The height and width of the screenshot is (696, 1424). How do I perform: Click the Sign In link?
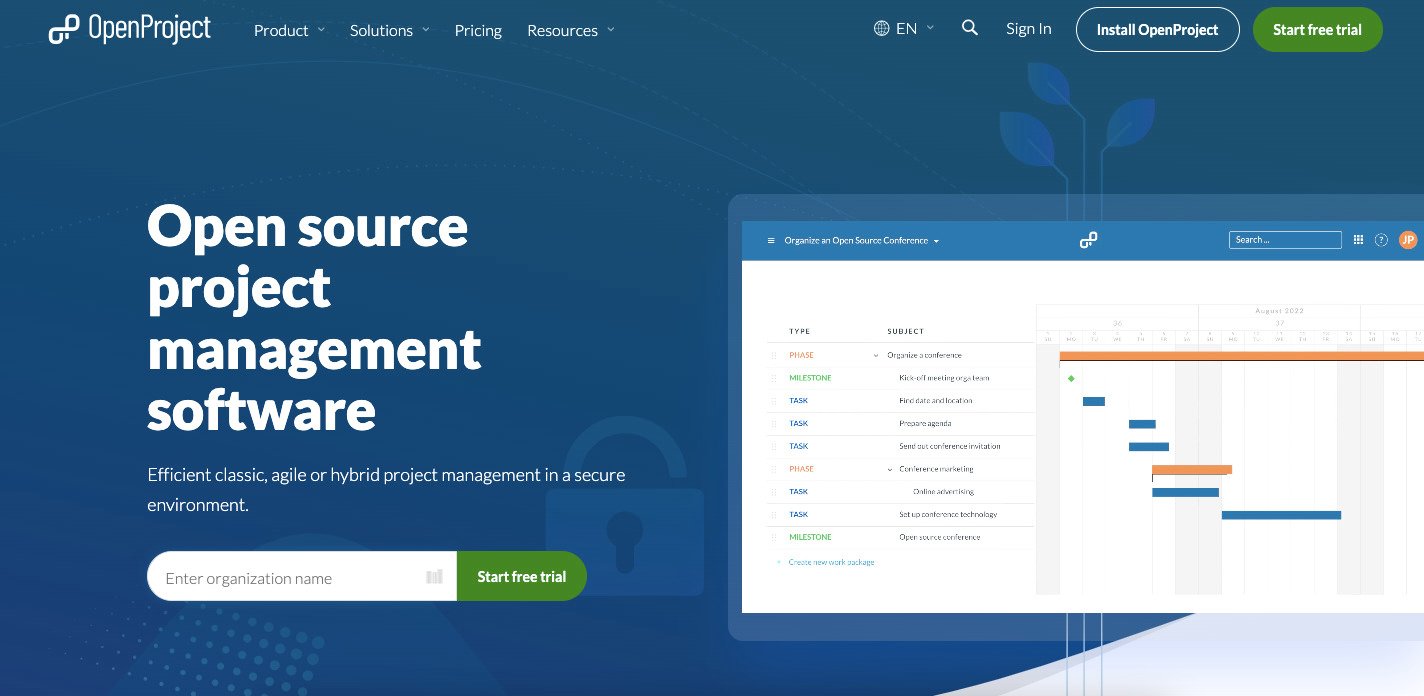click(x=1028, y=29)
